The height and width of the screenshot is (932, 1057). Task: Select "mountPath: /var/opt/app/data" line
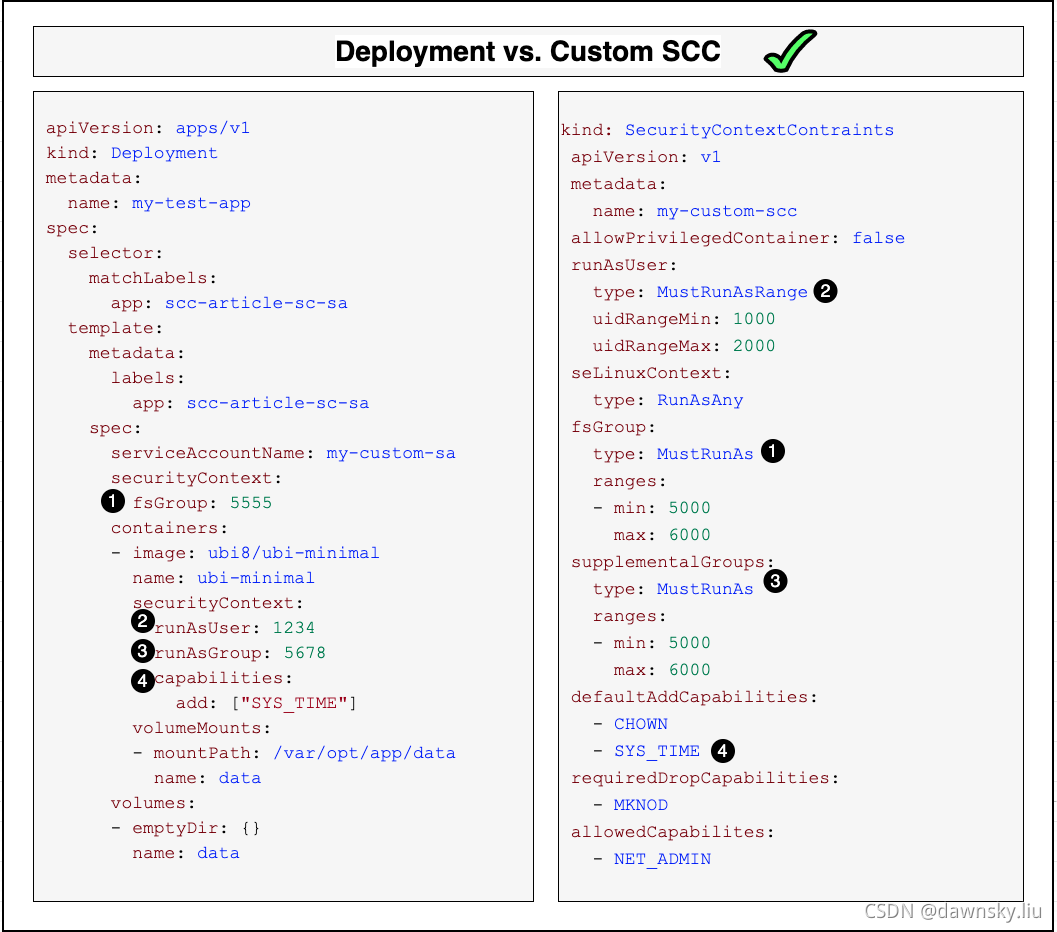tap(304, 753)
